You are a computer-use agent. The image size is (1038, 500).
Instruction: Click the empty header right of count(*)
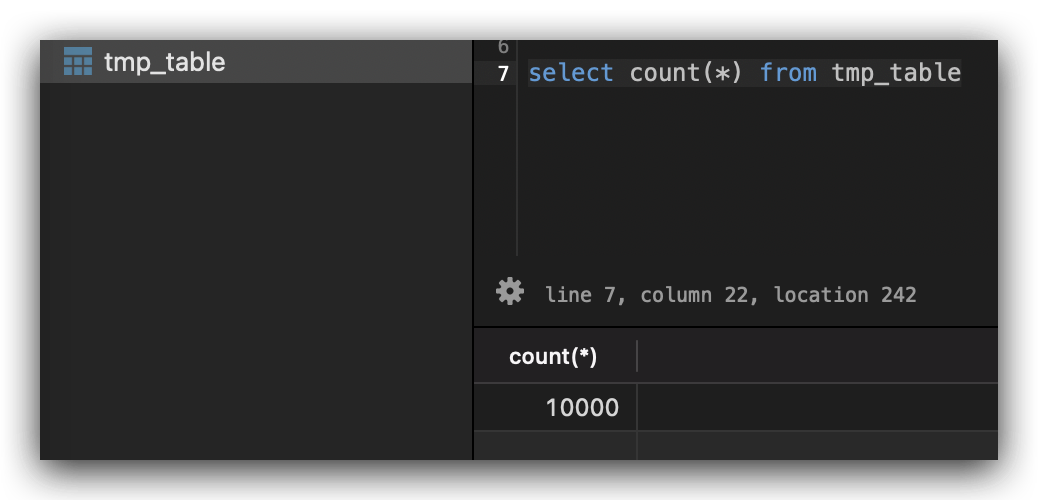click(x=816, y=356)
